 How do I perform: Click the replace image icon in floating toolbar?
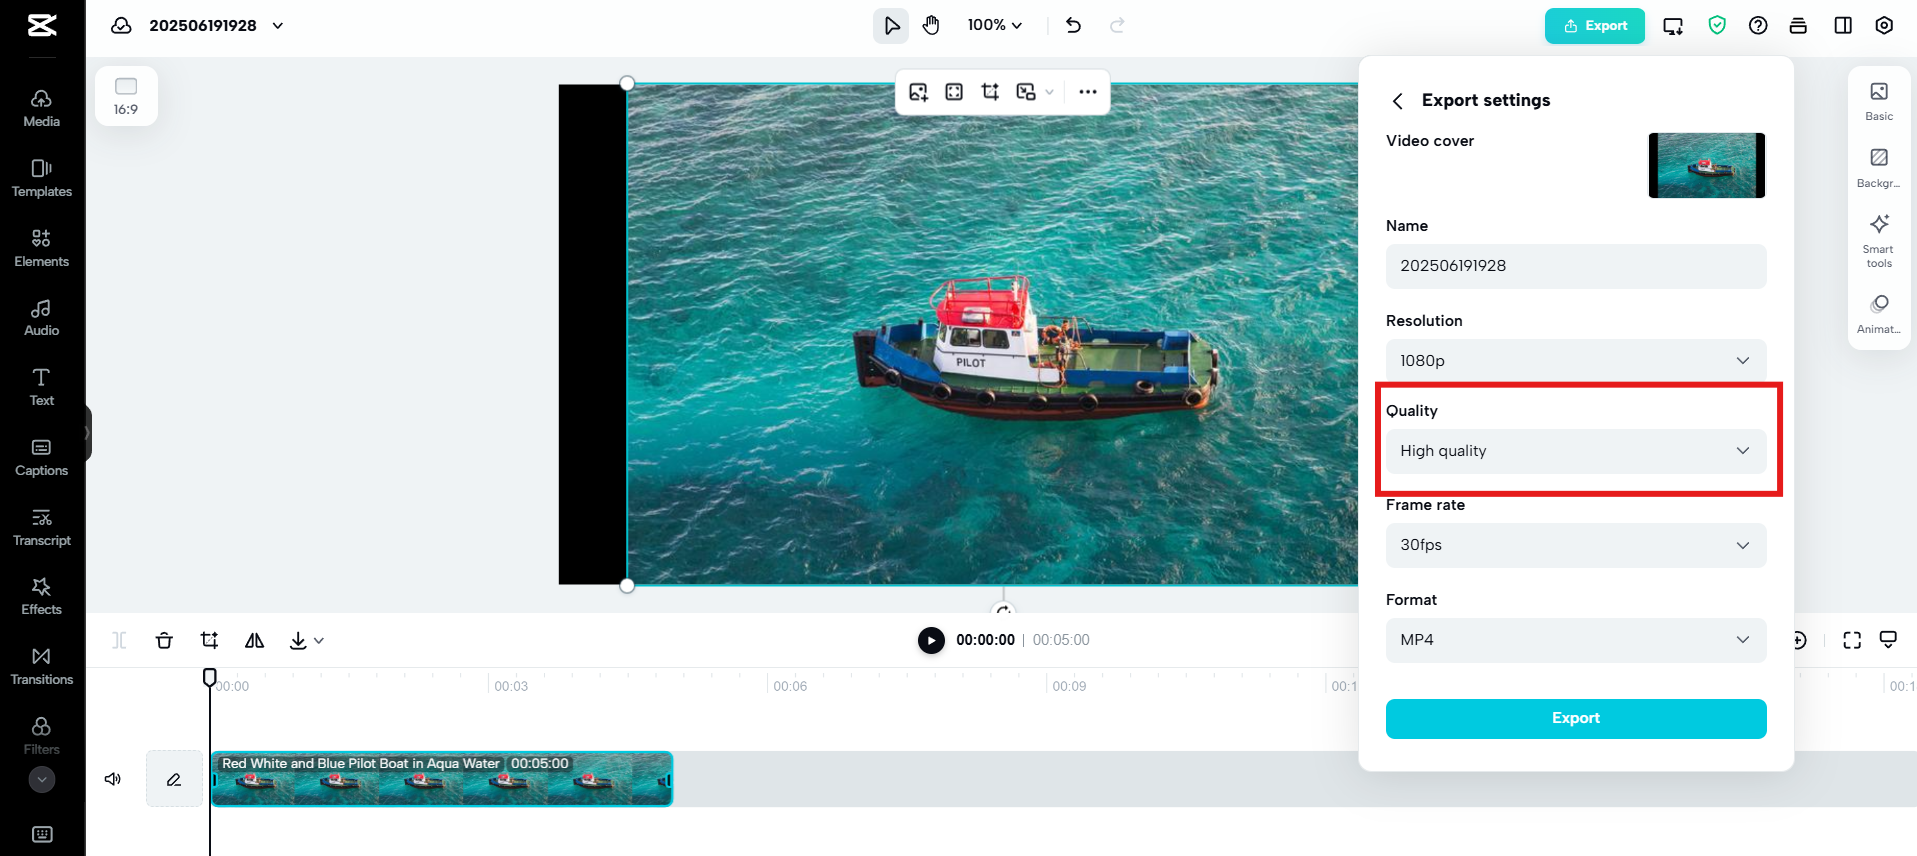pos(918,92)
